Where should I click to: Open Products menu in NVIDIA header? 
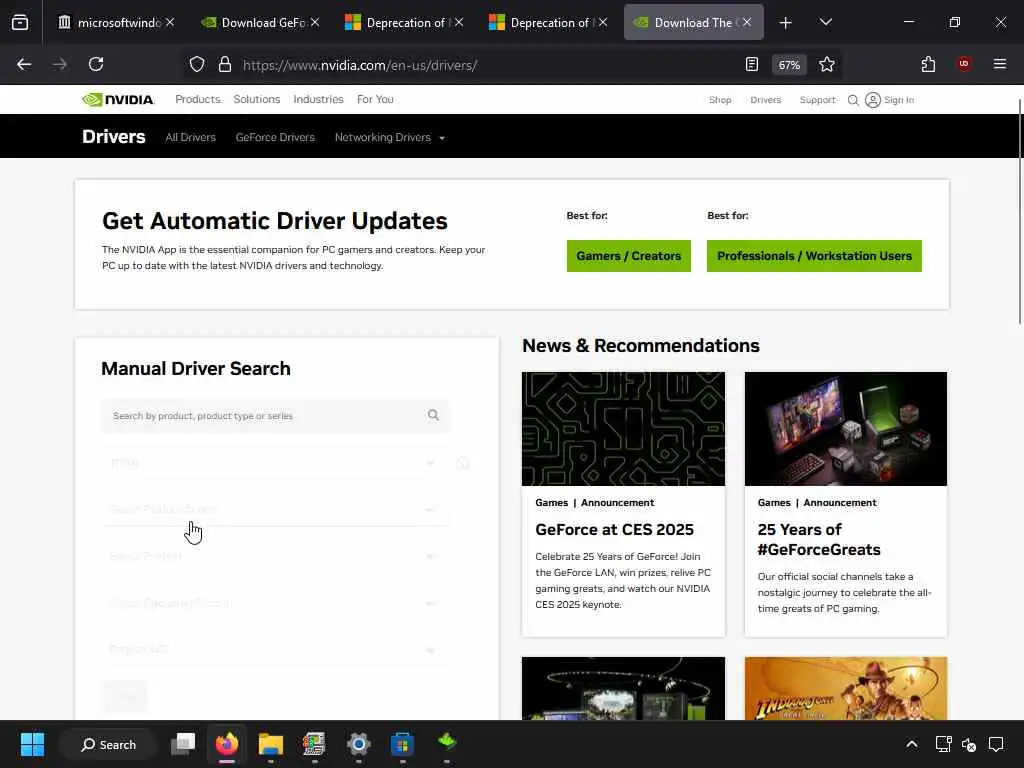click(x=198, y=99)
